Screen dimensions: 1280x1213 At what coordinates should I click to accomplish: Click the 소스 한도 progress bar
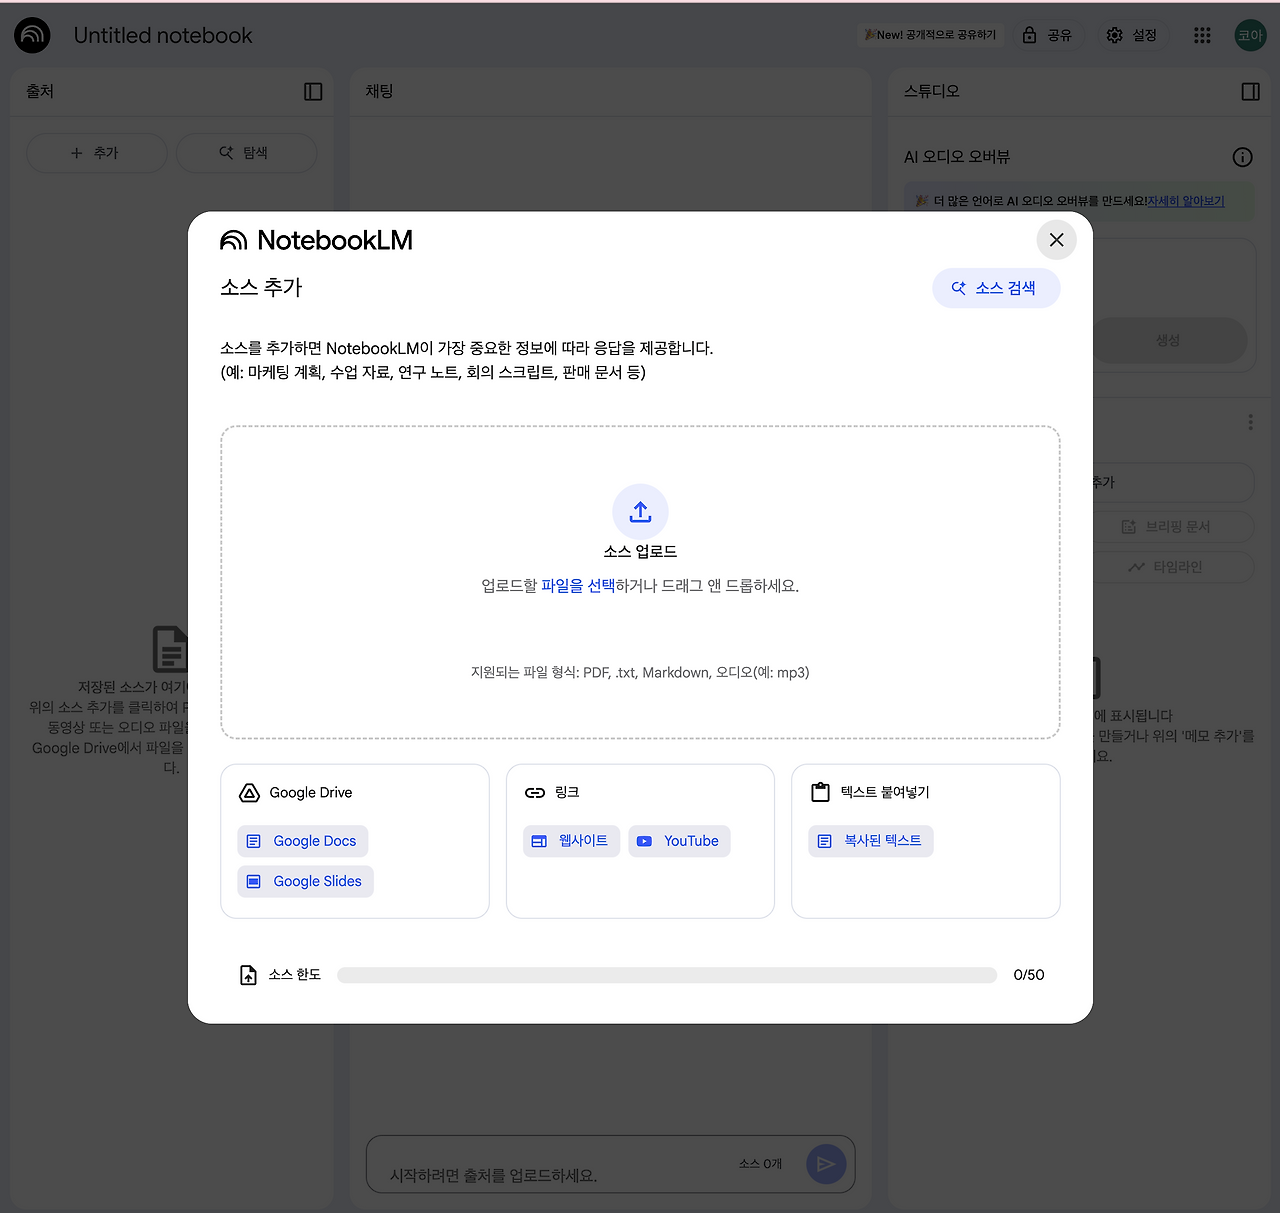667,975
